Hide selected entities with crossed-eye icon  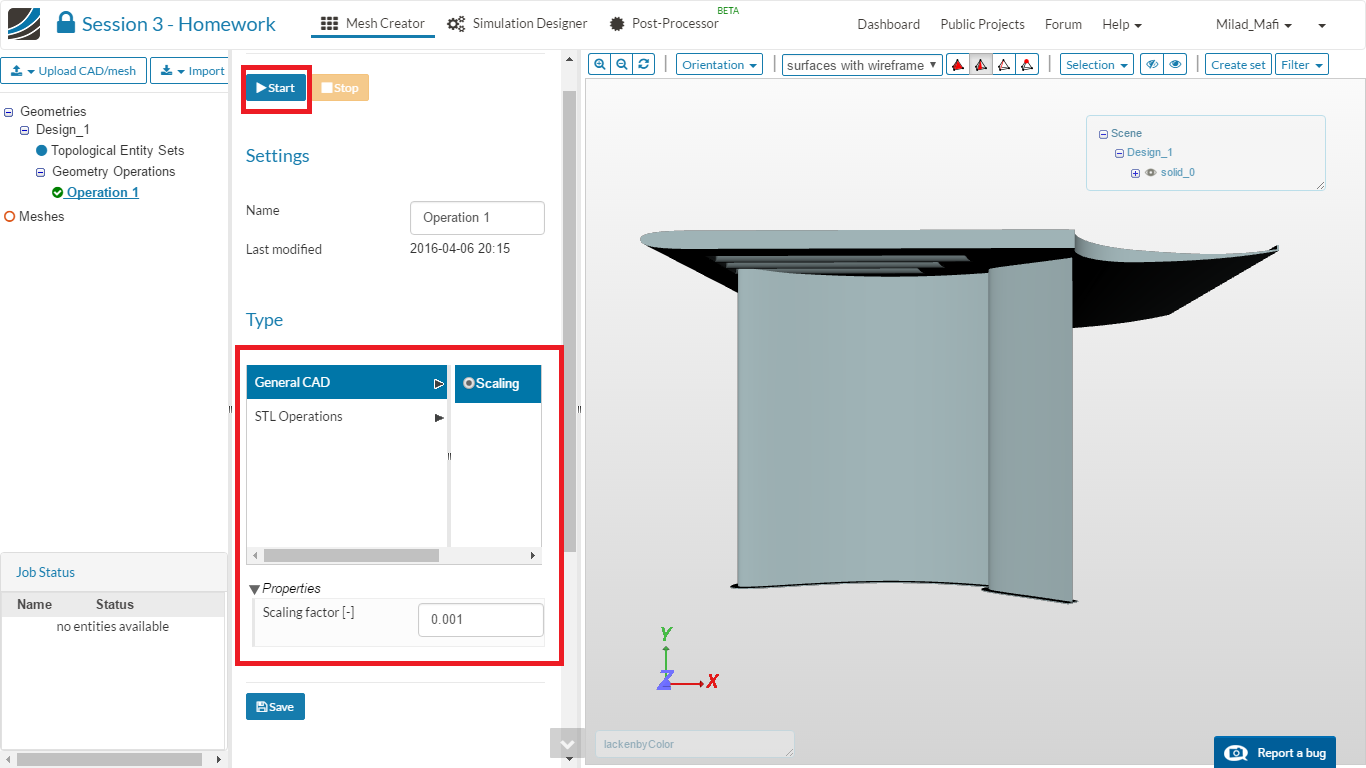point(1153,64)
